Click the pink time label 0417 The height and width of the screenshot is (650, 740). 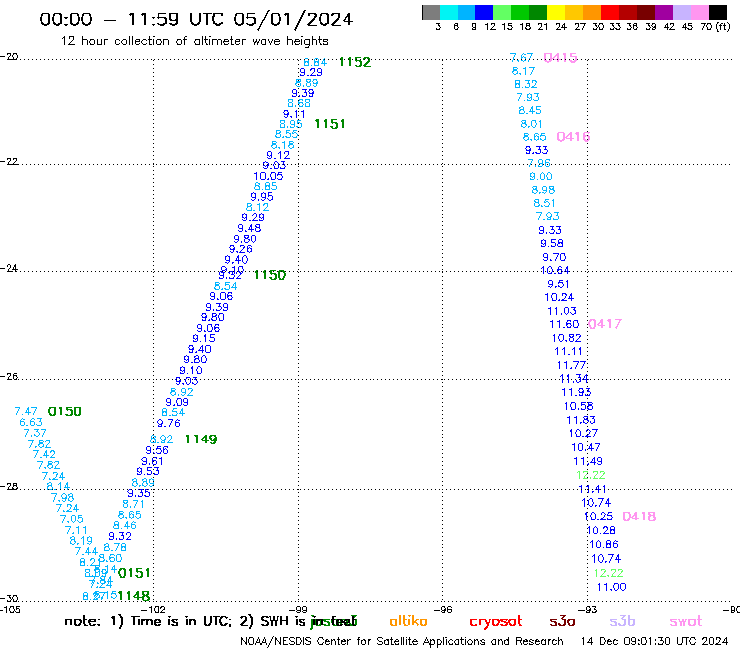(x=605, y=324)
